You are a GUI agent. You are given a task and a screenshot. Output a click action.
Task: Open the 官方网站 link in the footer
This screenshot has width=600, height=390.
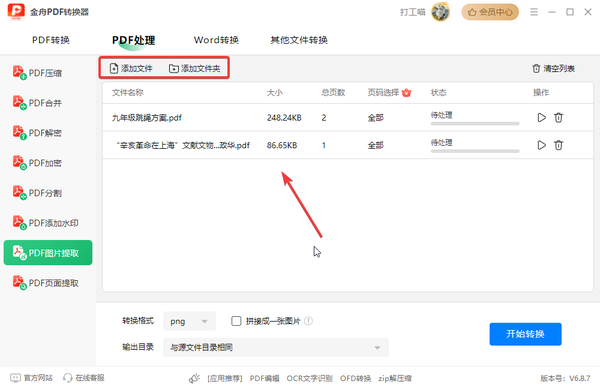point(31,378)
